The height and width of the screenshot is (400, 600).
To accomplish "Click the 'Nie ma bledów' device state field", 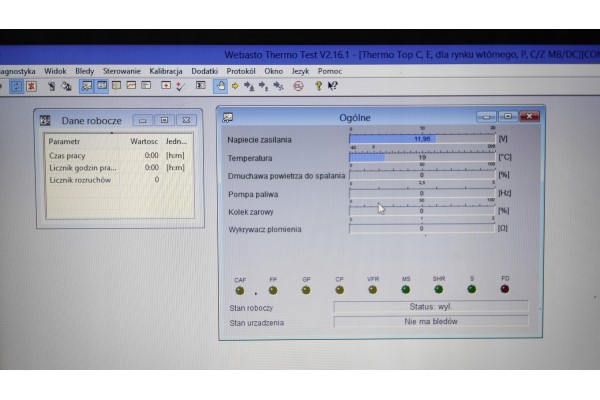I will (431, 322).
